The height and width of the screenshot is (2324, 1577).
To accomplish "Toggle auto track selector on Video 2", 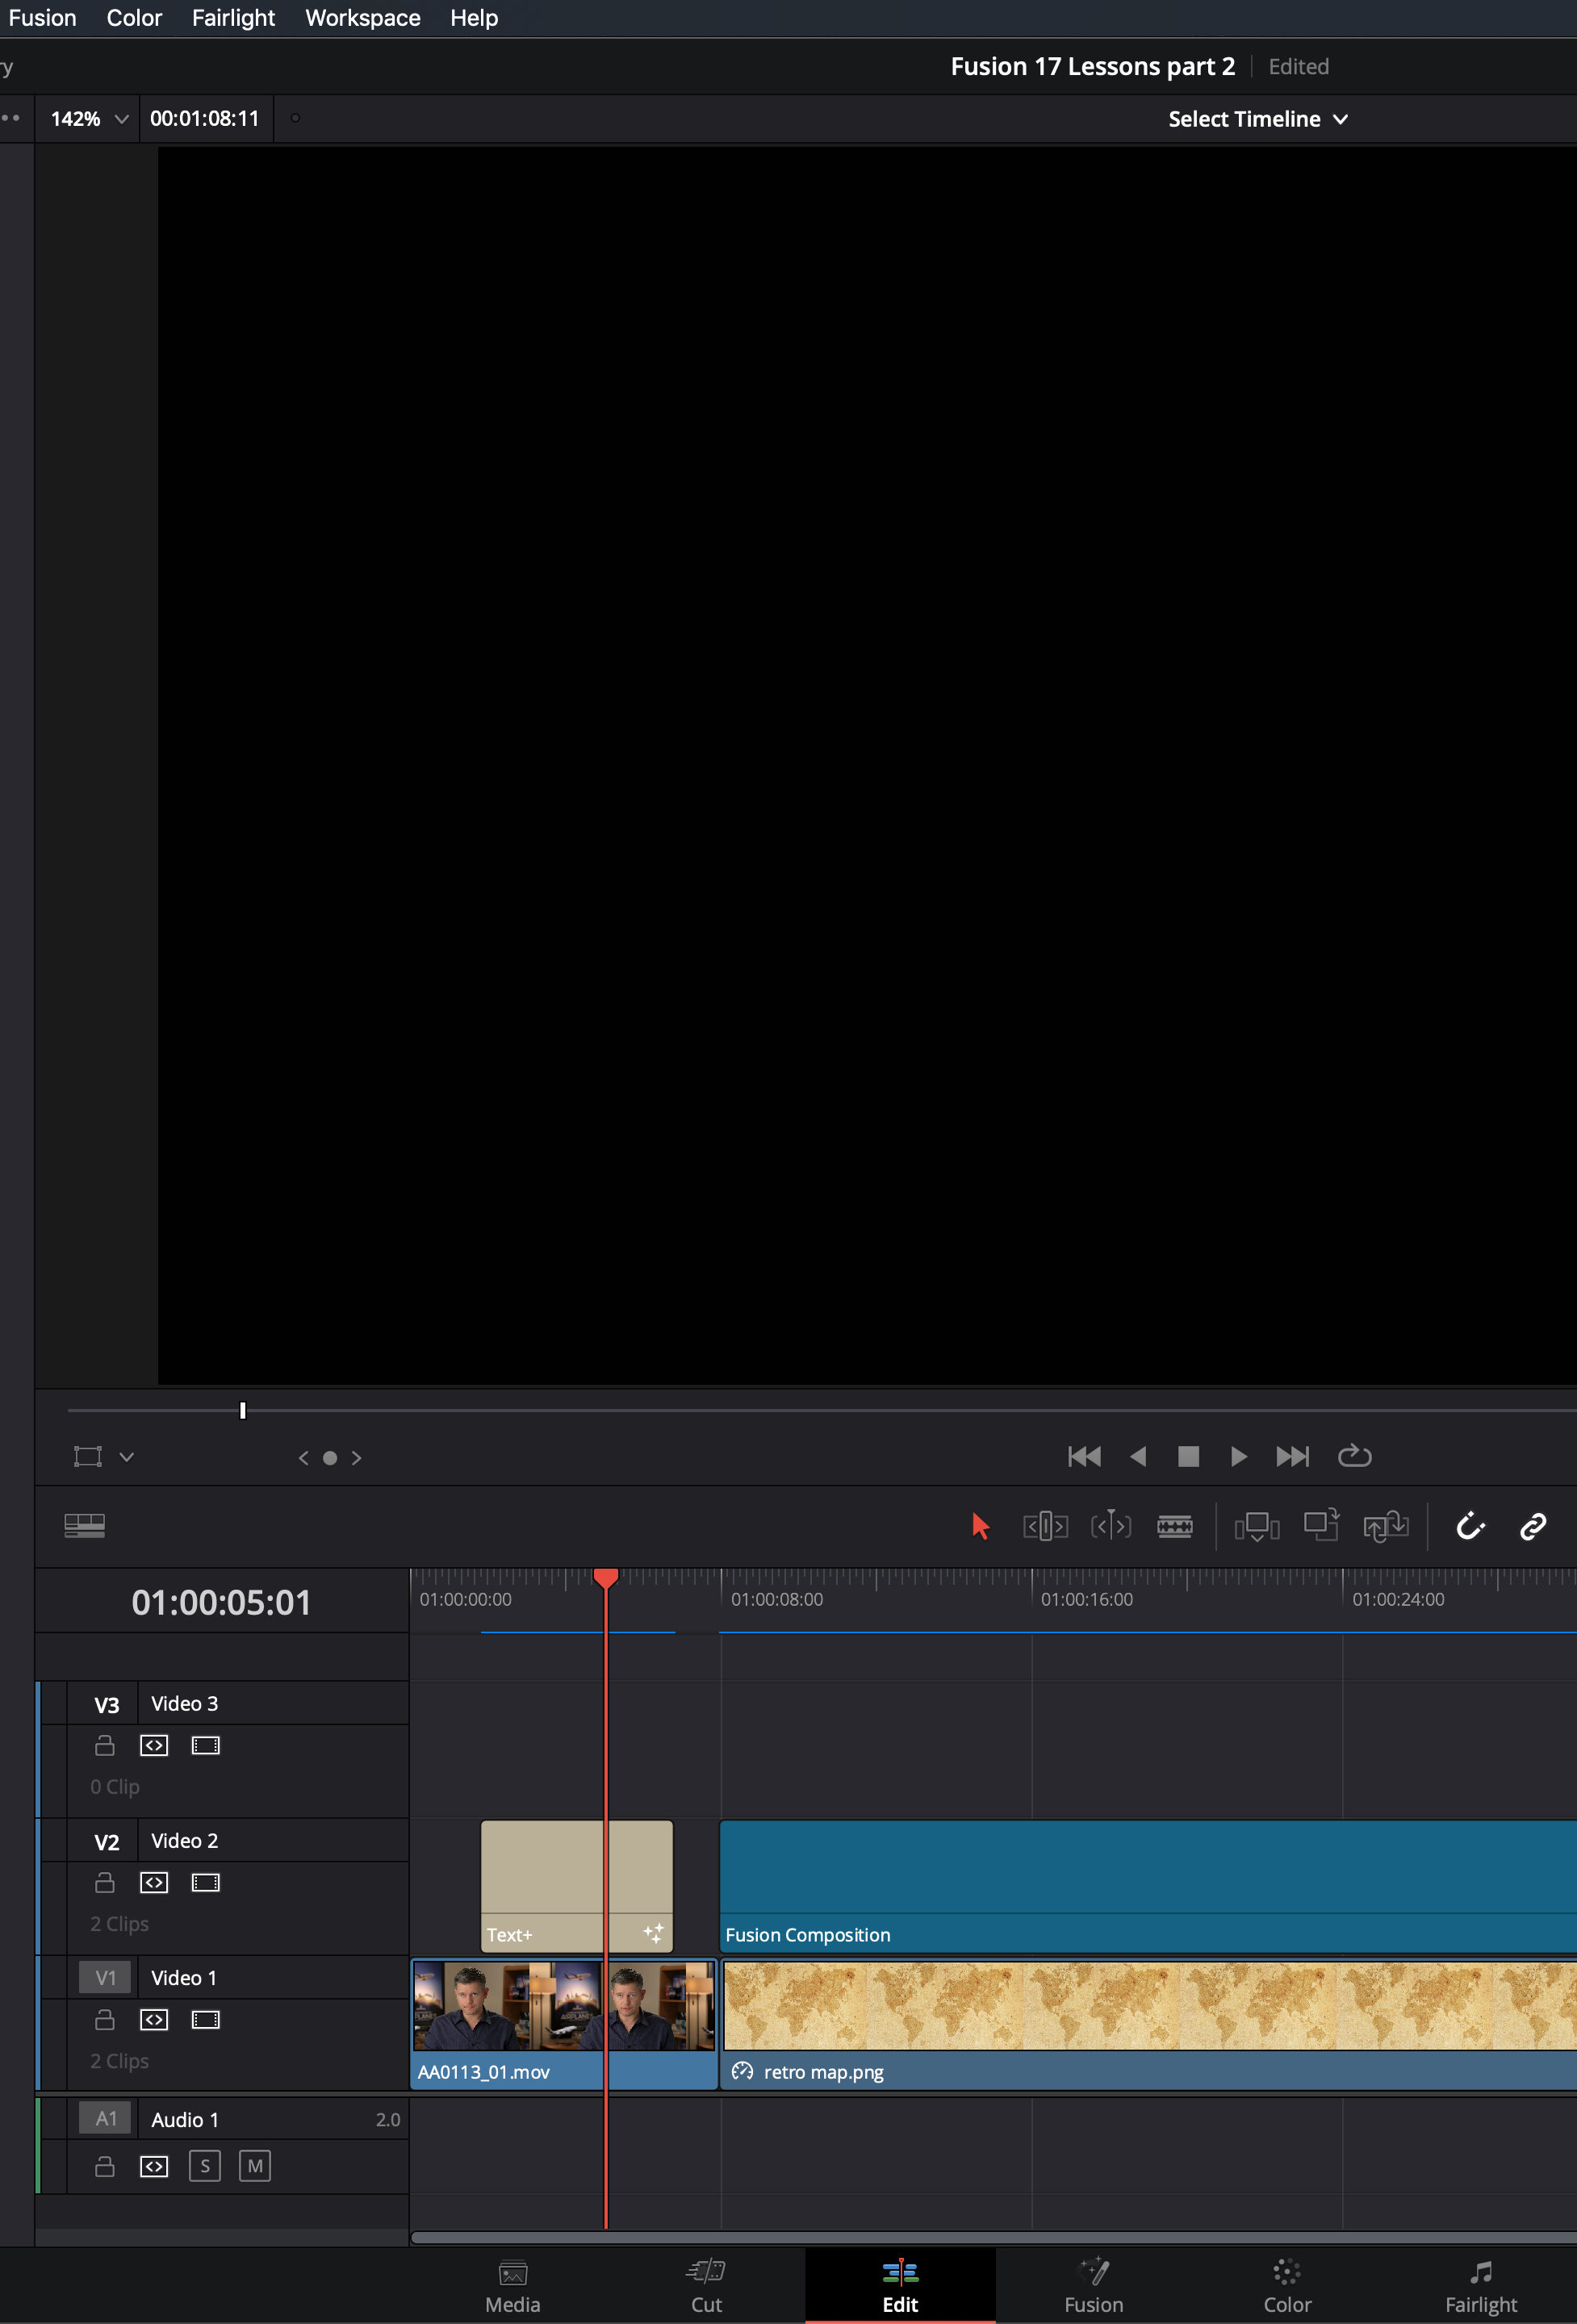I will 154,1882.
